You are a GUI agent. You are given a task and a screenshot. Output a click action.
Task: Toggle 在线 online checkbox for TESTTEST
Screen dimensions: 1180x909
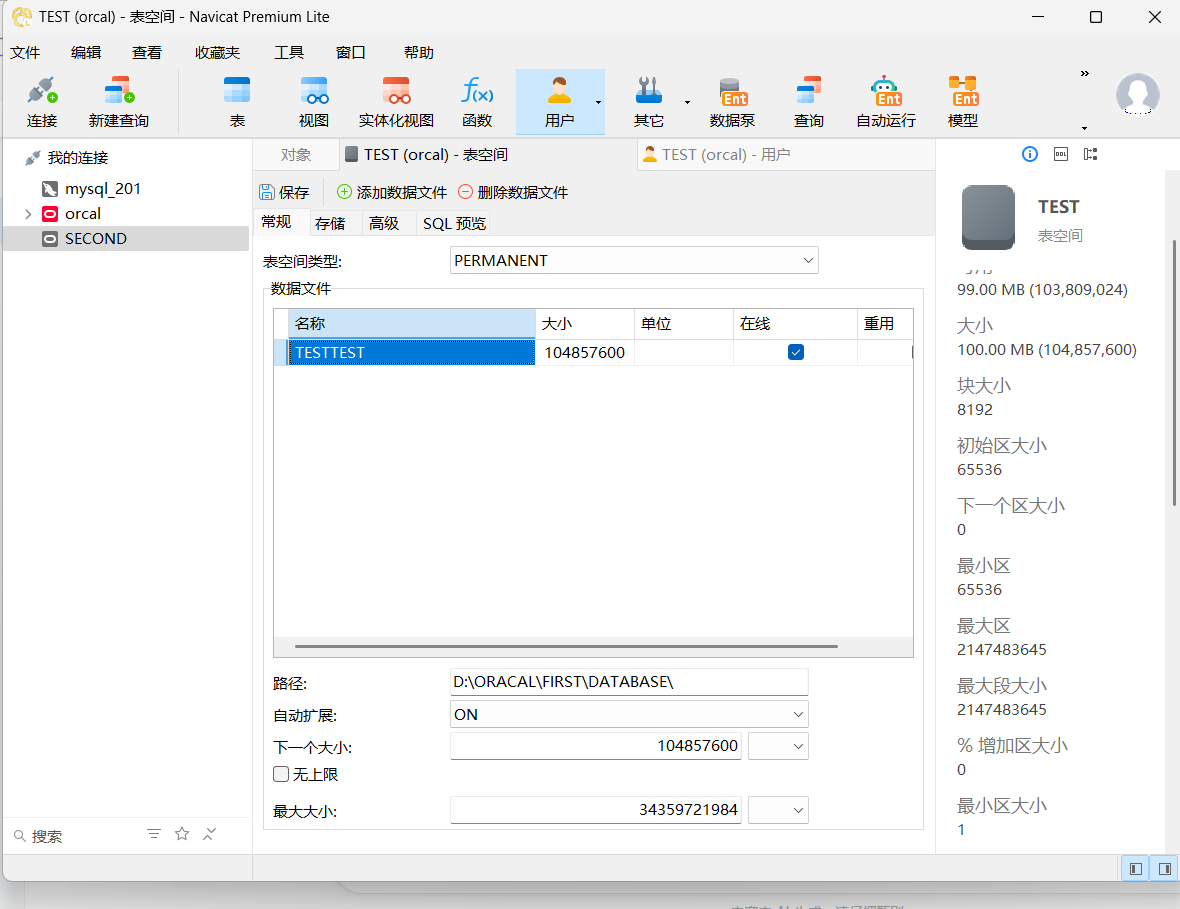(795, 352)
